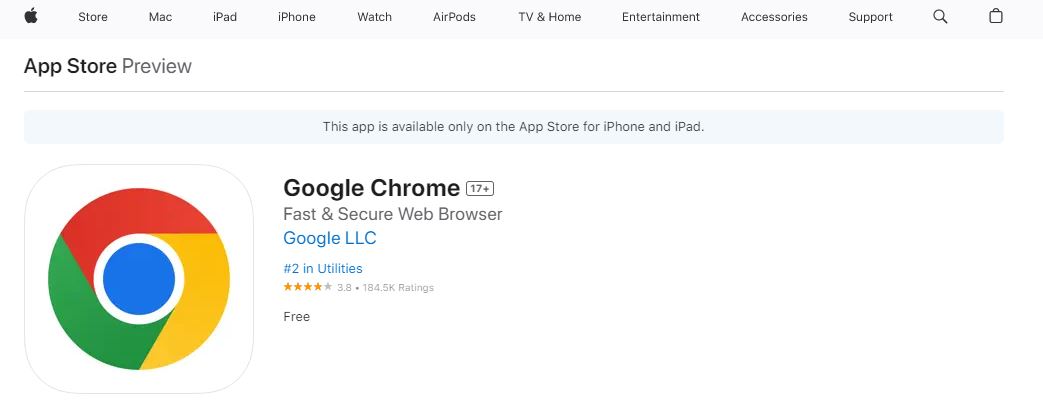The image size is (1043, 414).
Task: Open the Store menu
Action: (92, 17)
